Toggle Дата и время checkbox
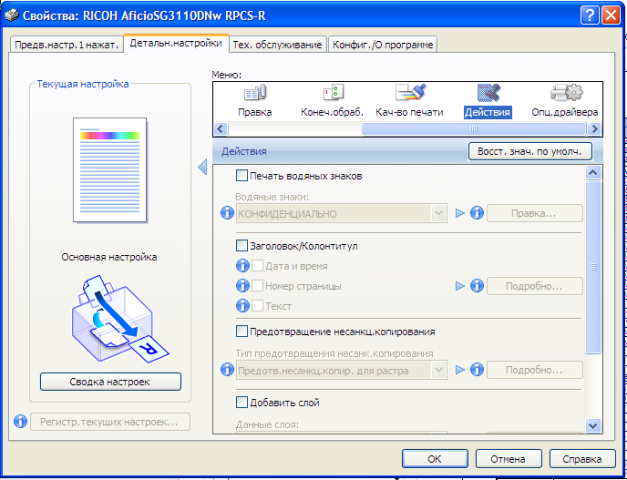 (x=257, y=266)
